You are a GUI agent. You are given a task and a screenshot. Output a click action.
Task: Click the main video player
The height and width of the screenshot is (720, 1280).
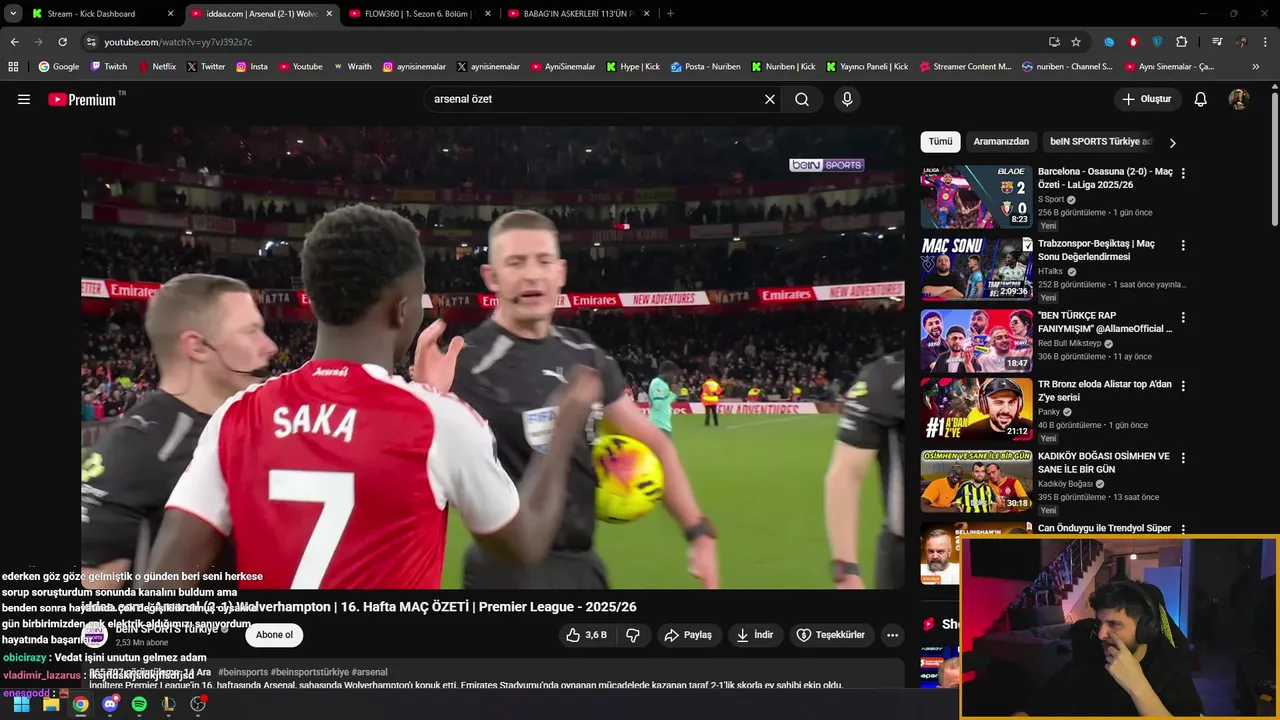[x=493, y=358]
